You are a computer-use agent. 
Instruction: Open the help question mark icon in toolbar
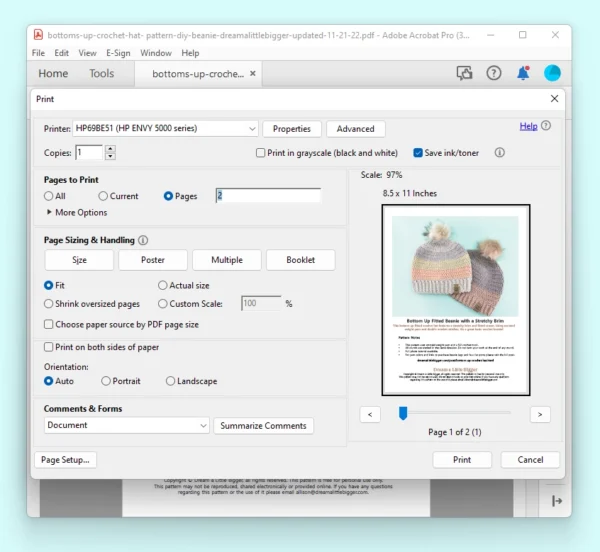coord(494,73)
